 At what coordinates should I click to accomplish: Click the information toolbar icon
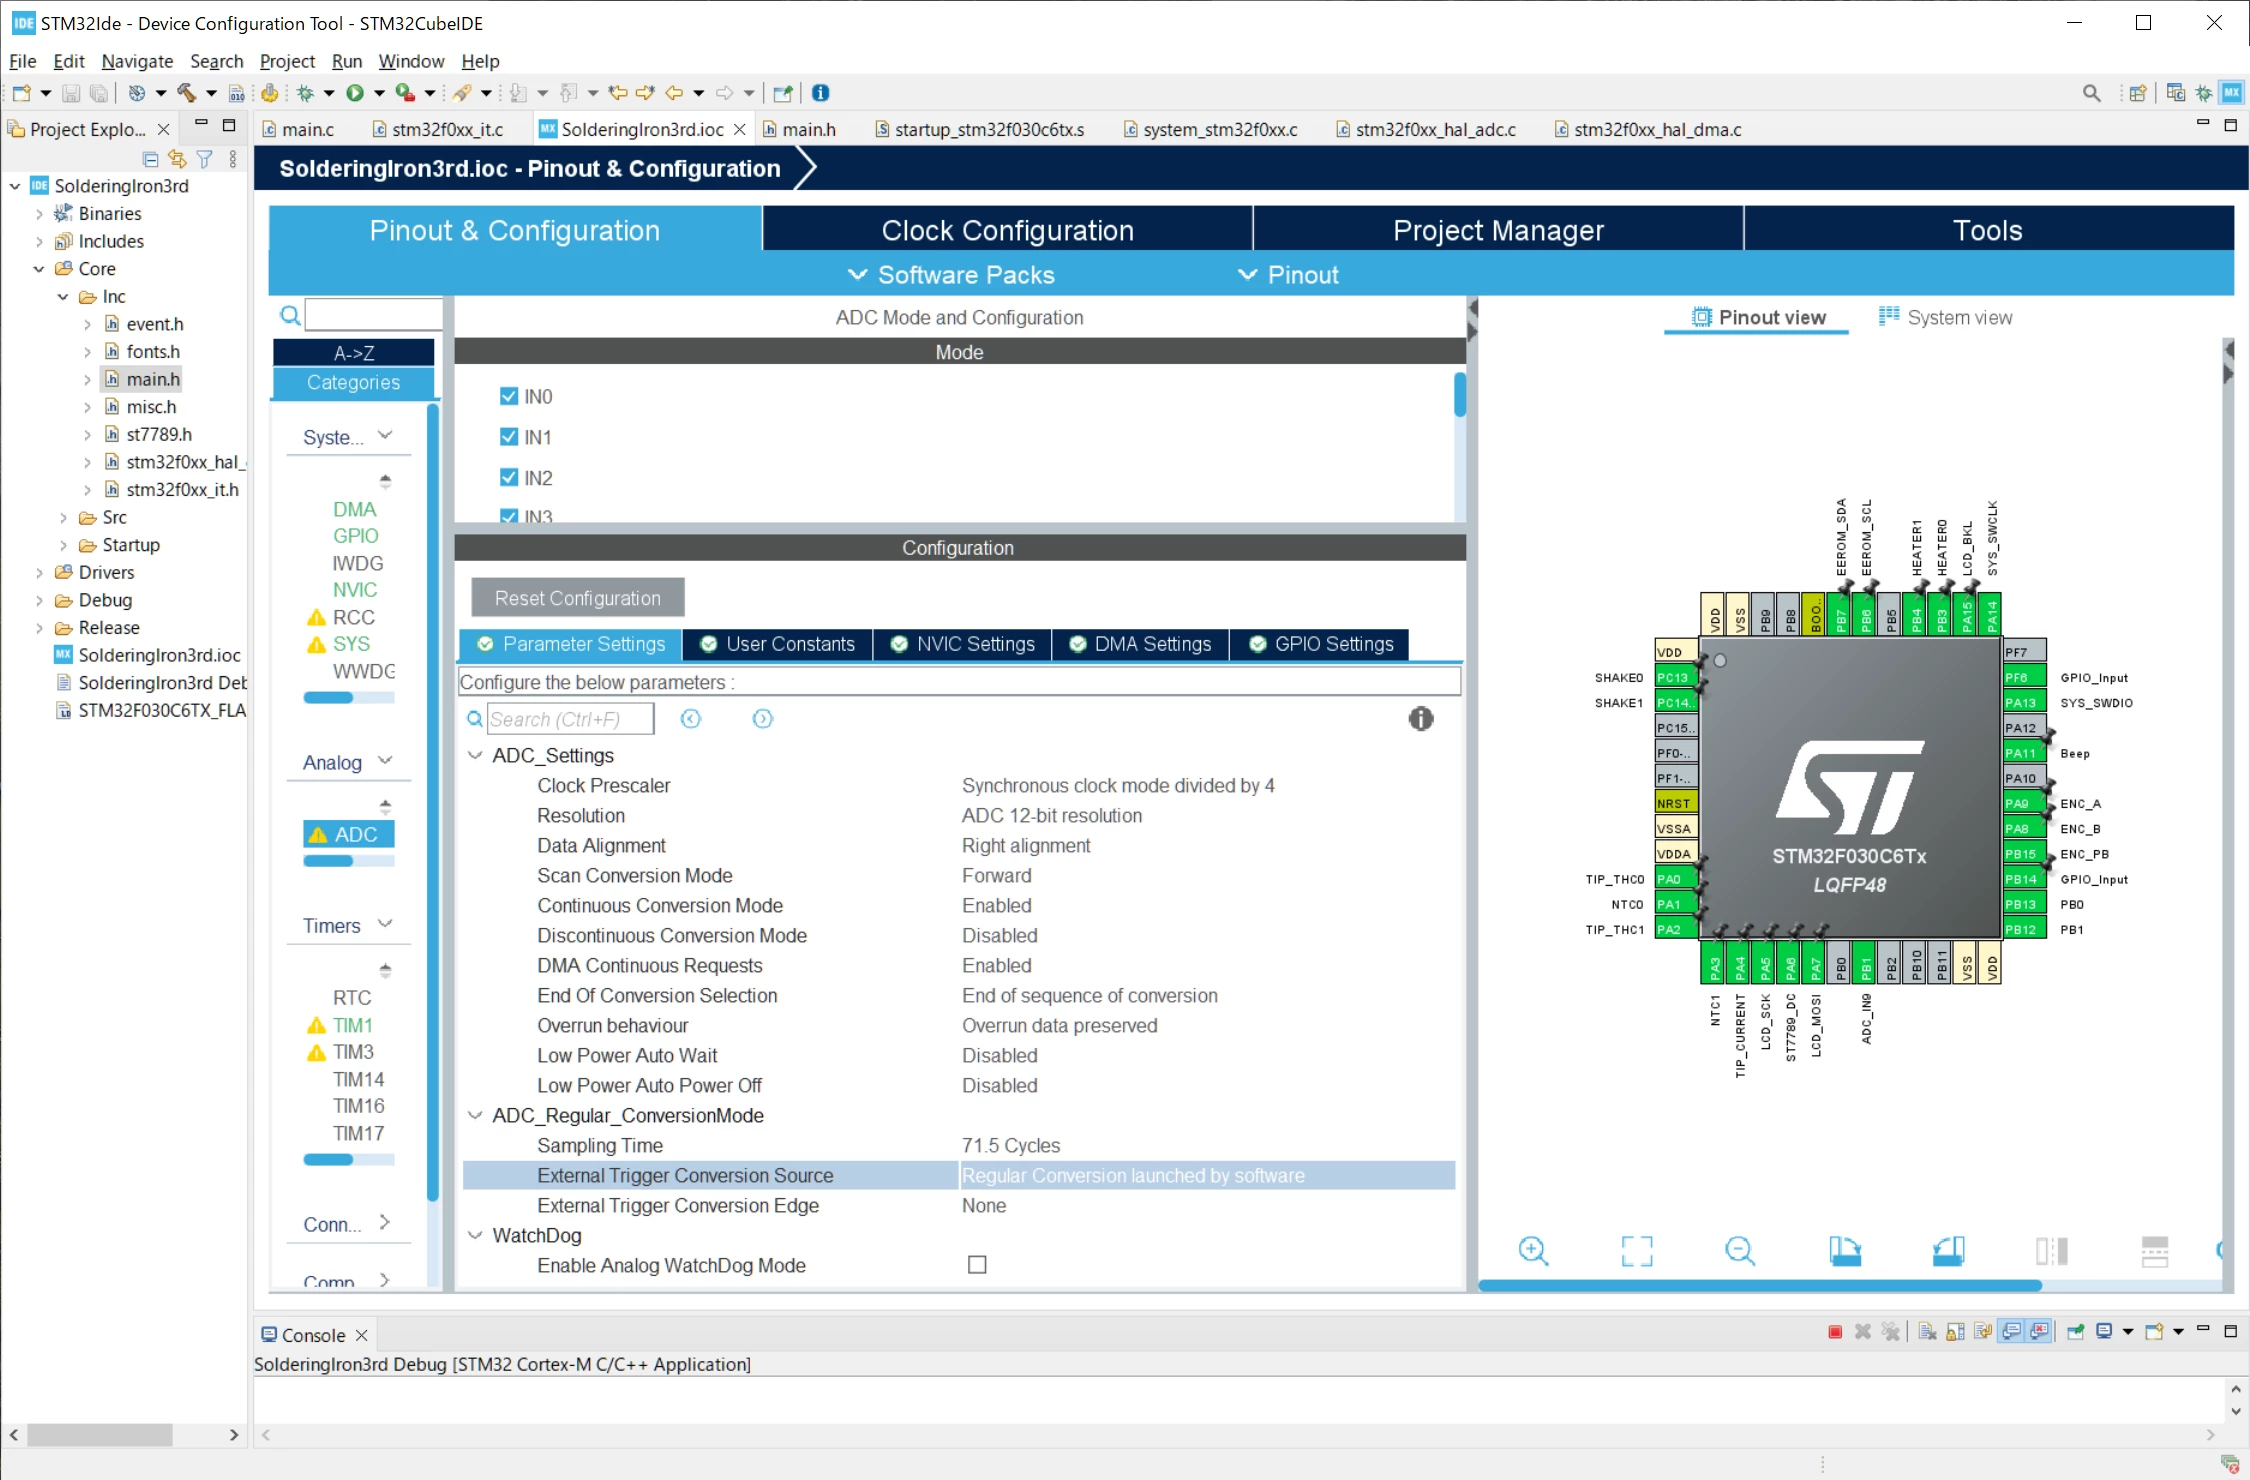tap(821, 93)
